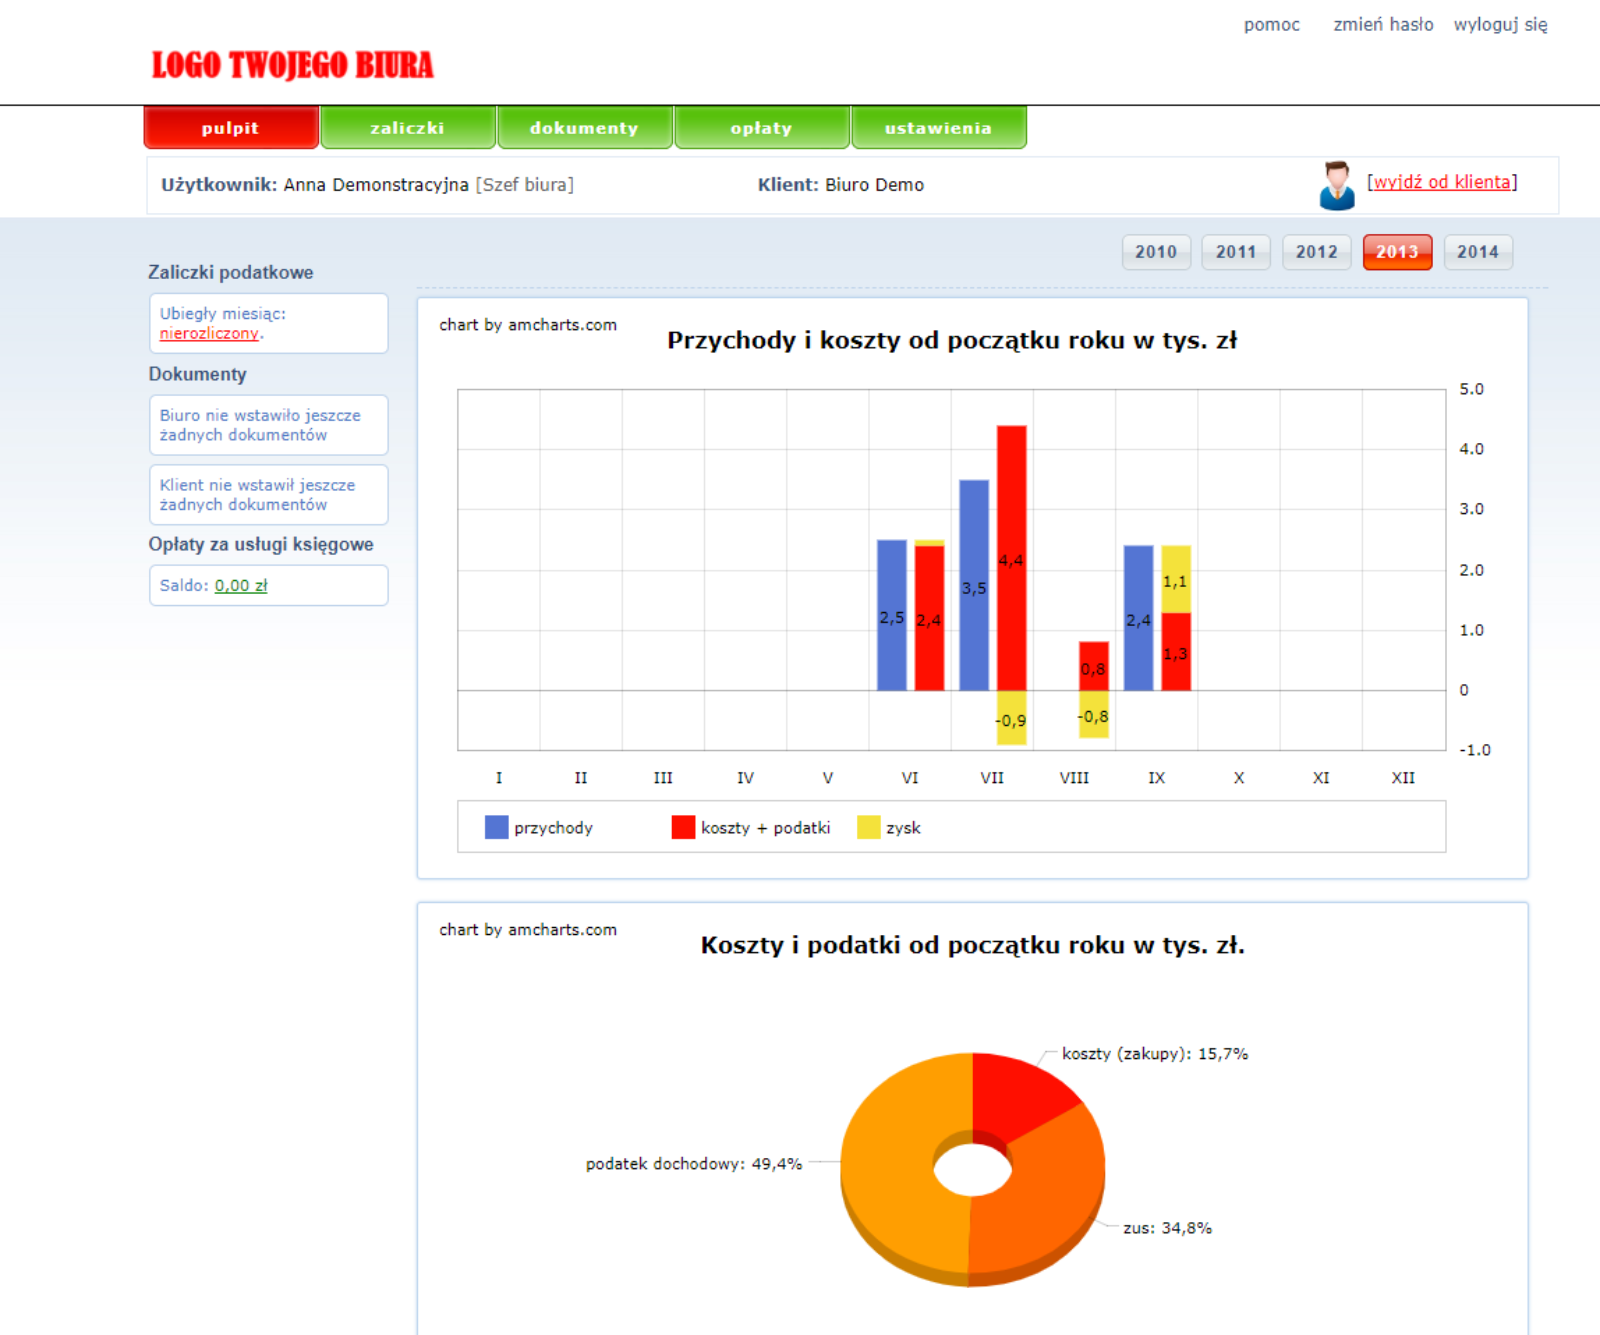Viewport: 1600px width, 1335px height.
Task: Toggle the przychody legend blue swatch
Action: (x=496, y=827)
